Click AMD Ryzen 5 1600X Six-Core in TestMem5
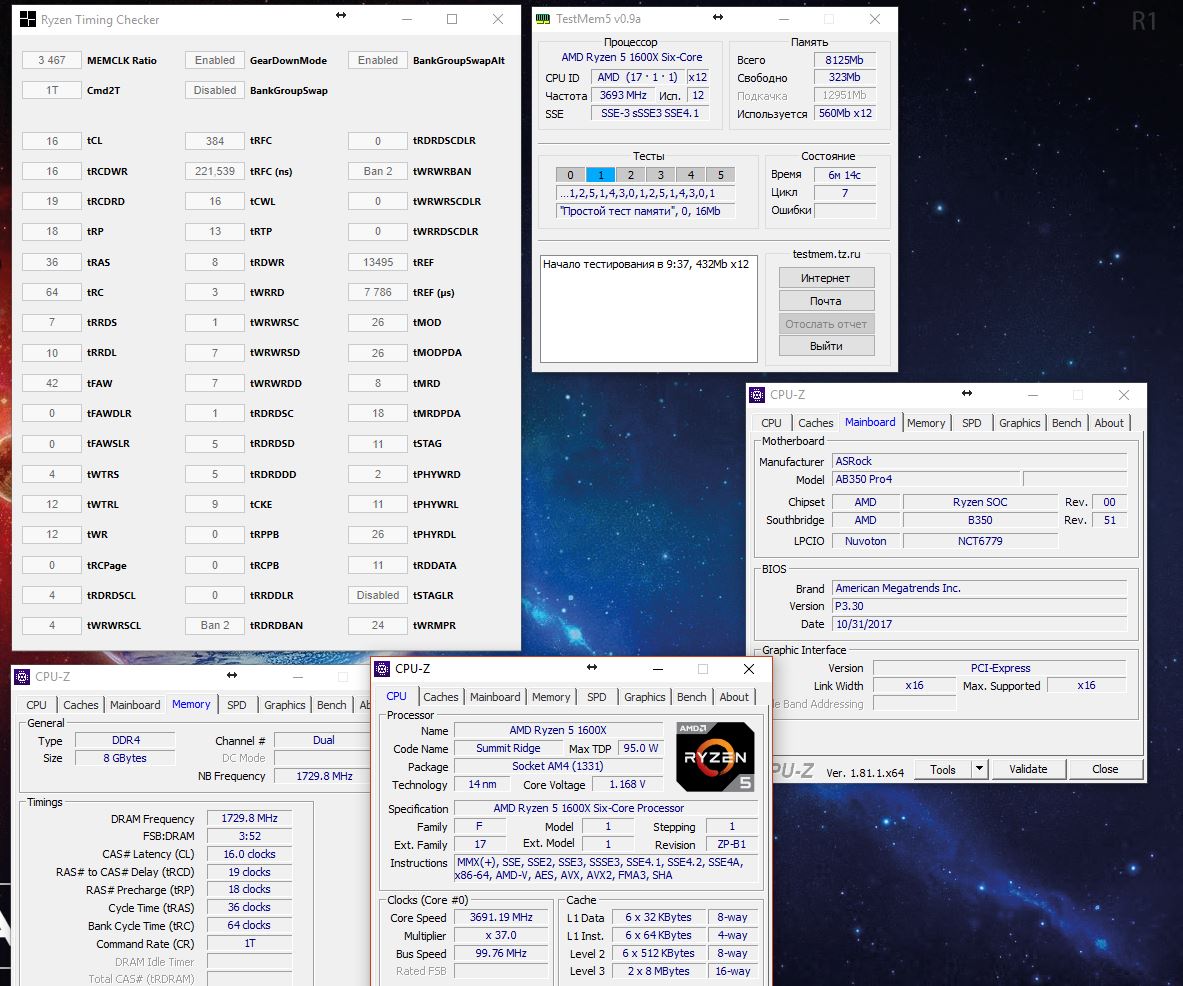The width and height of the screenshot is (1183, 986). pos(631,57)
